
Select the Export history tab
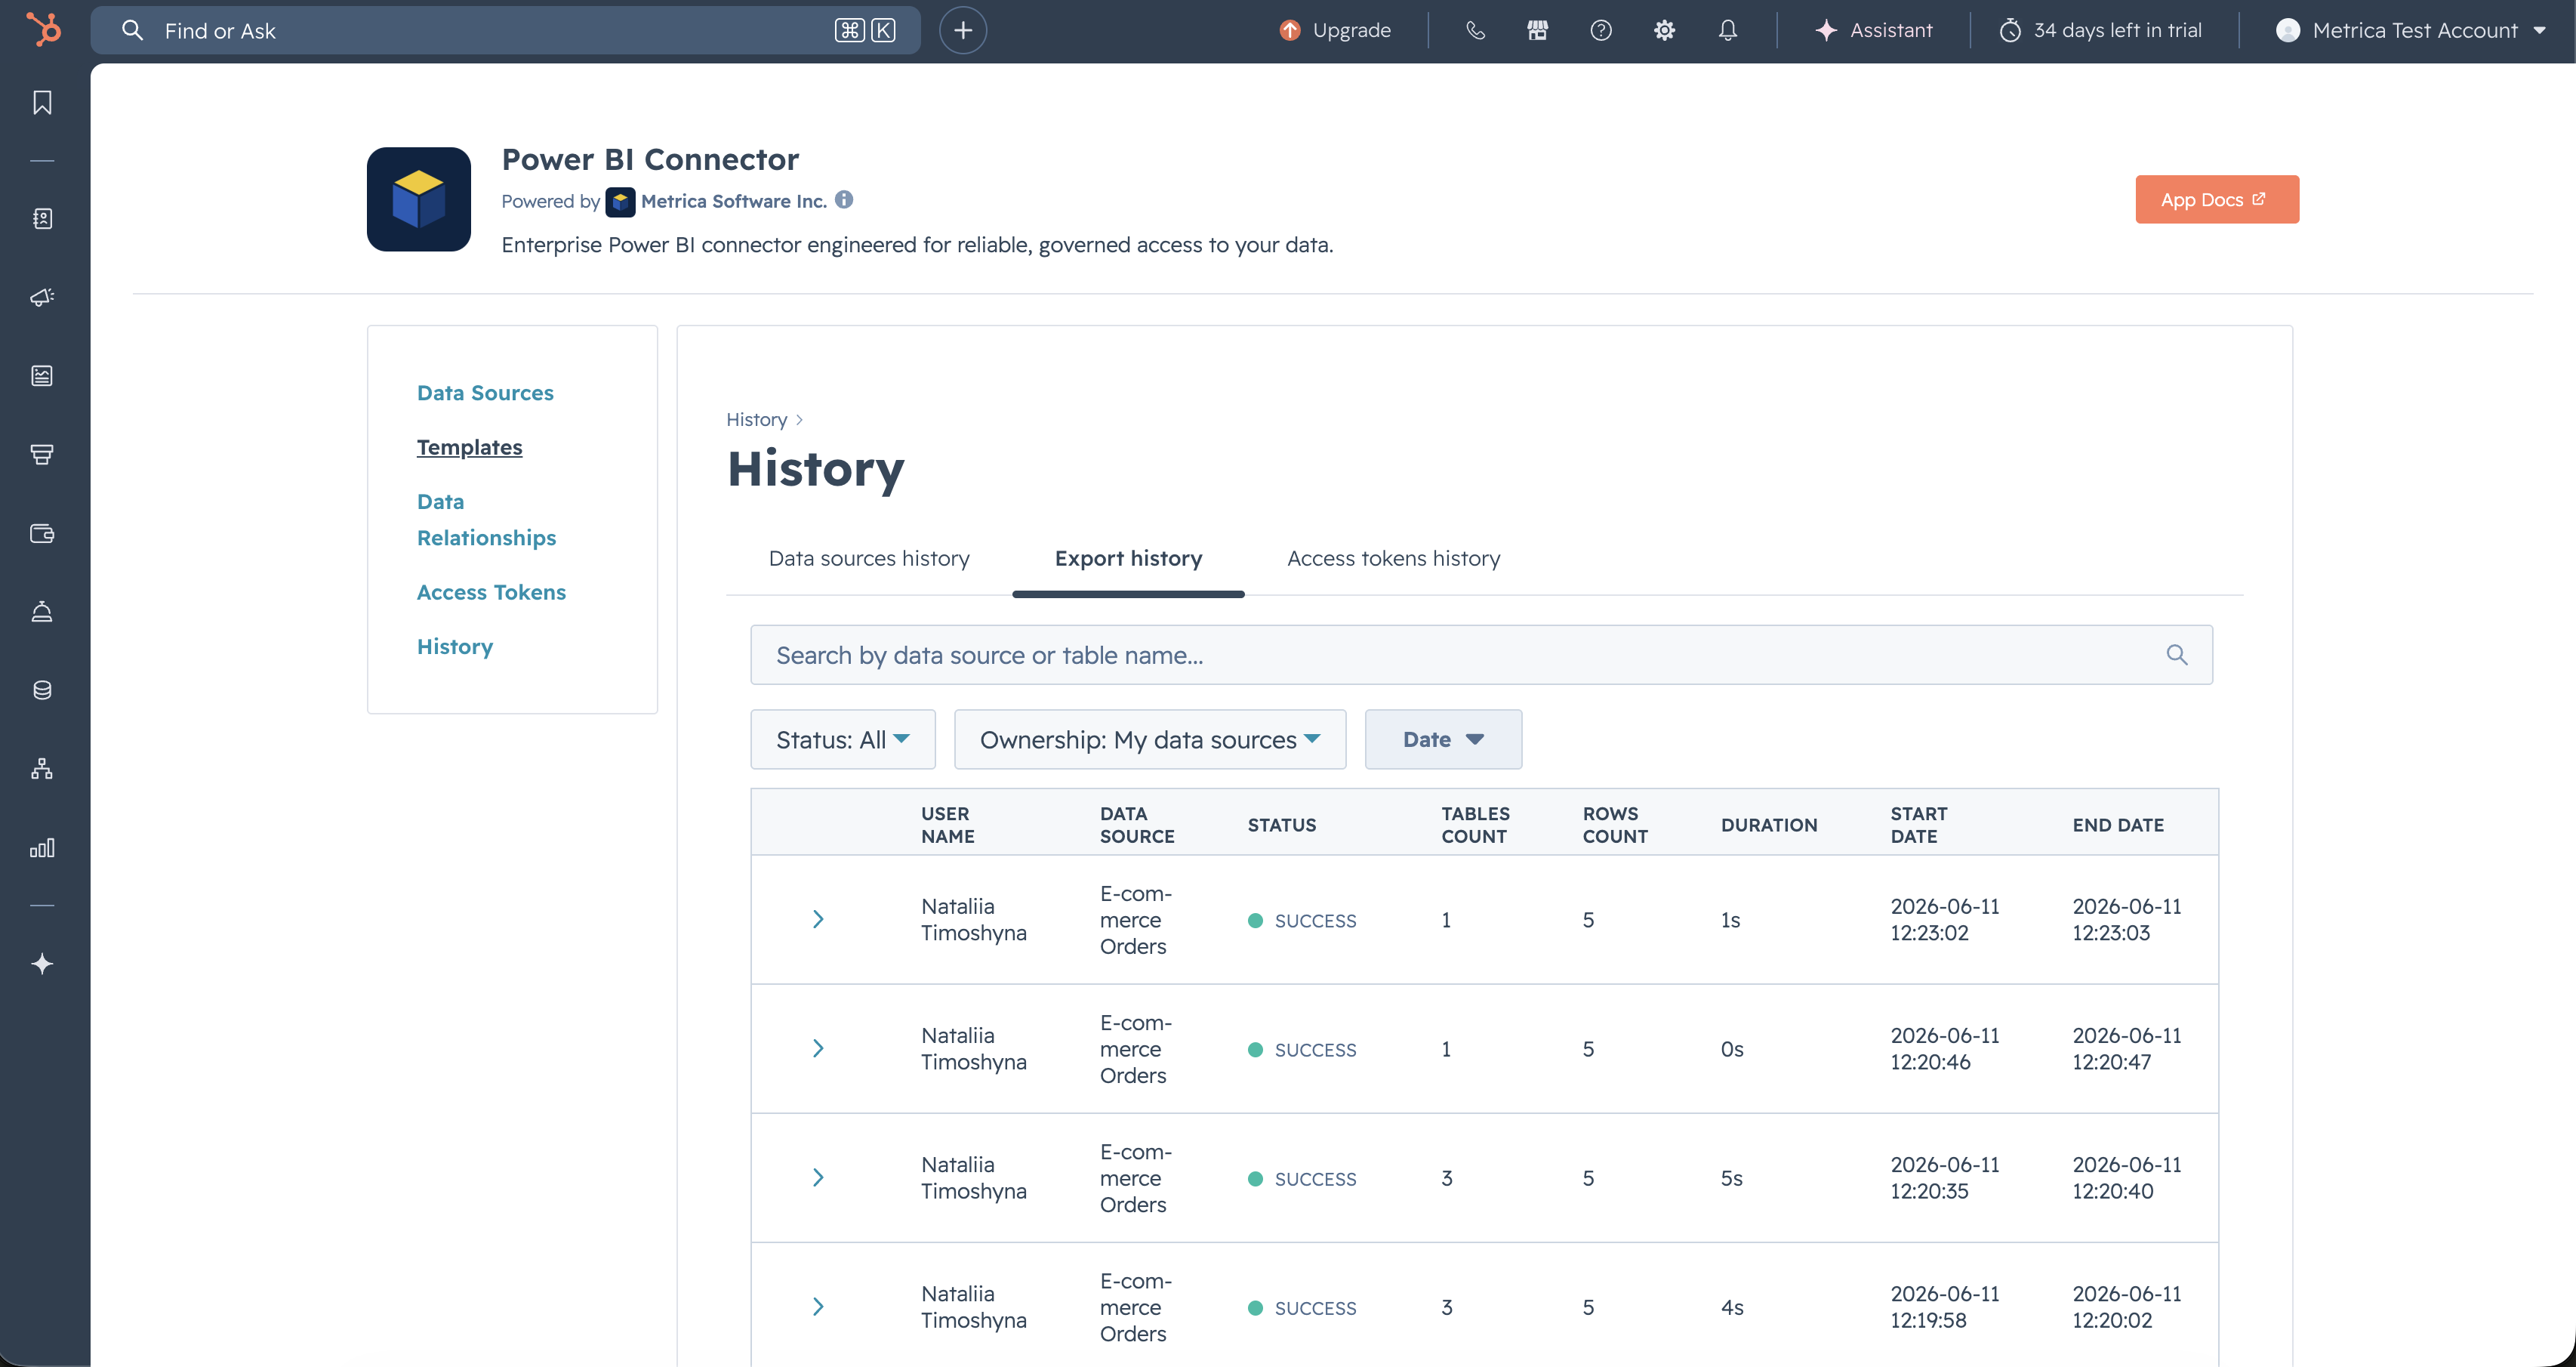coord(1128,558)
